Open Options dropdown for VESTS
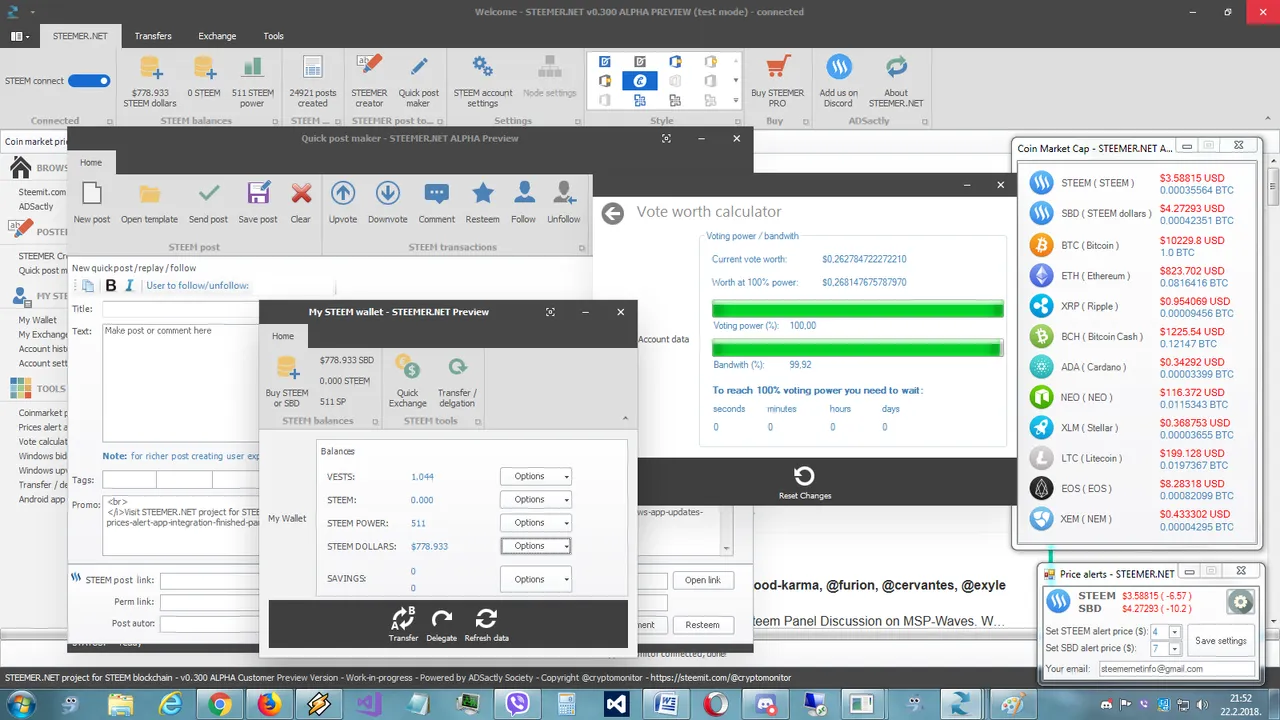Screen dimensions: 1280x720 (x=536, y=477)
